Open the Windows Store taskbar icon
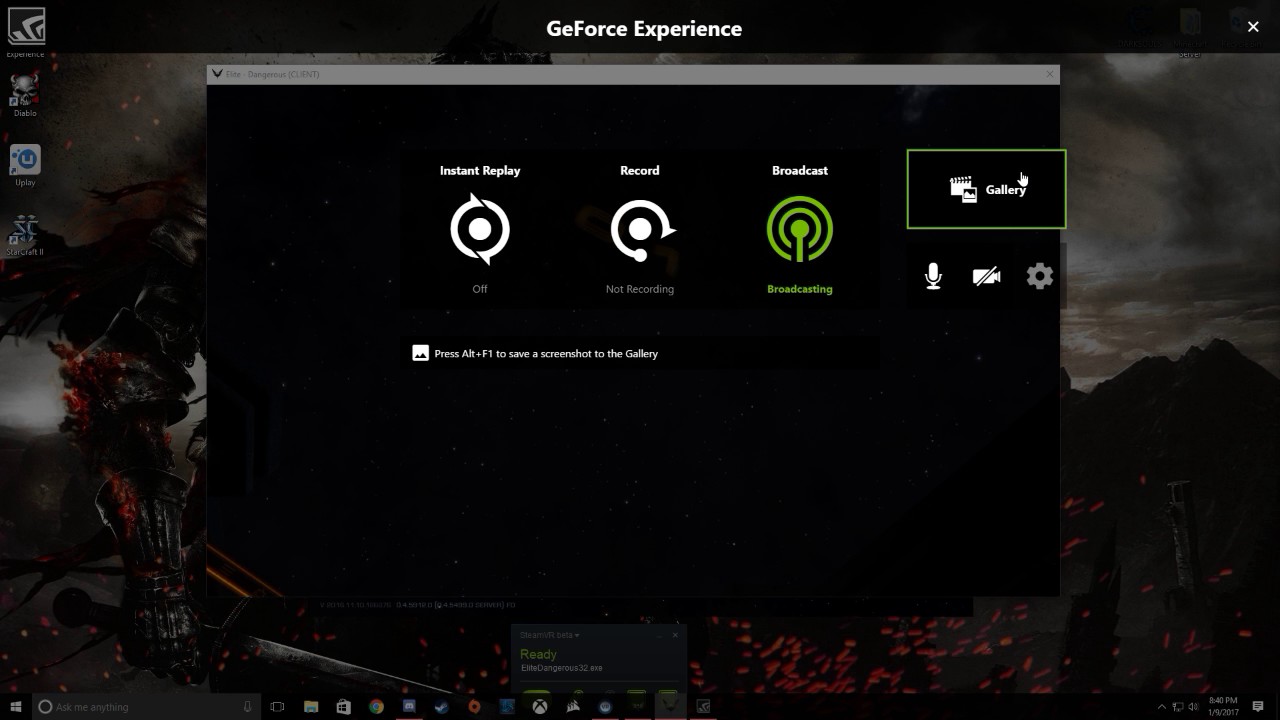 click(343, 707)
